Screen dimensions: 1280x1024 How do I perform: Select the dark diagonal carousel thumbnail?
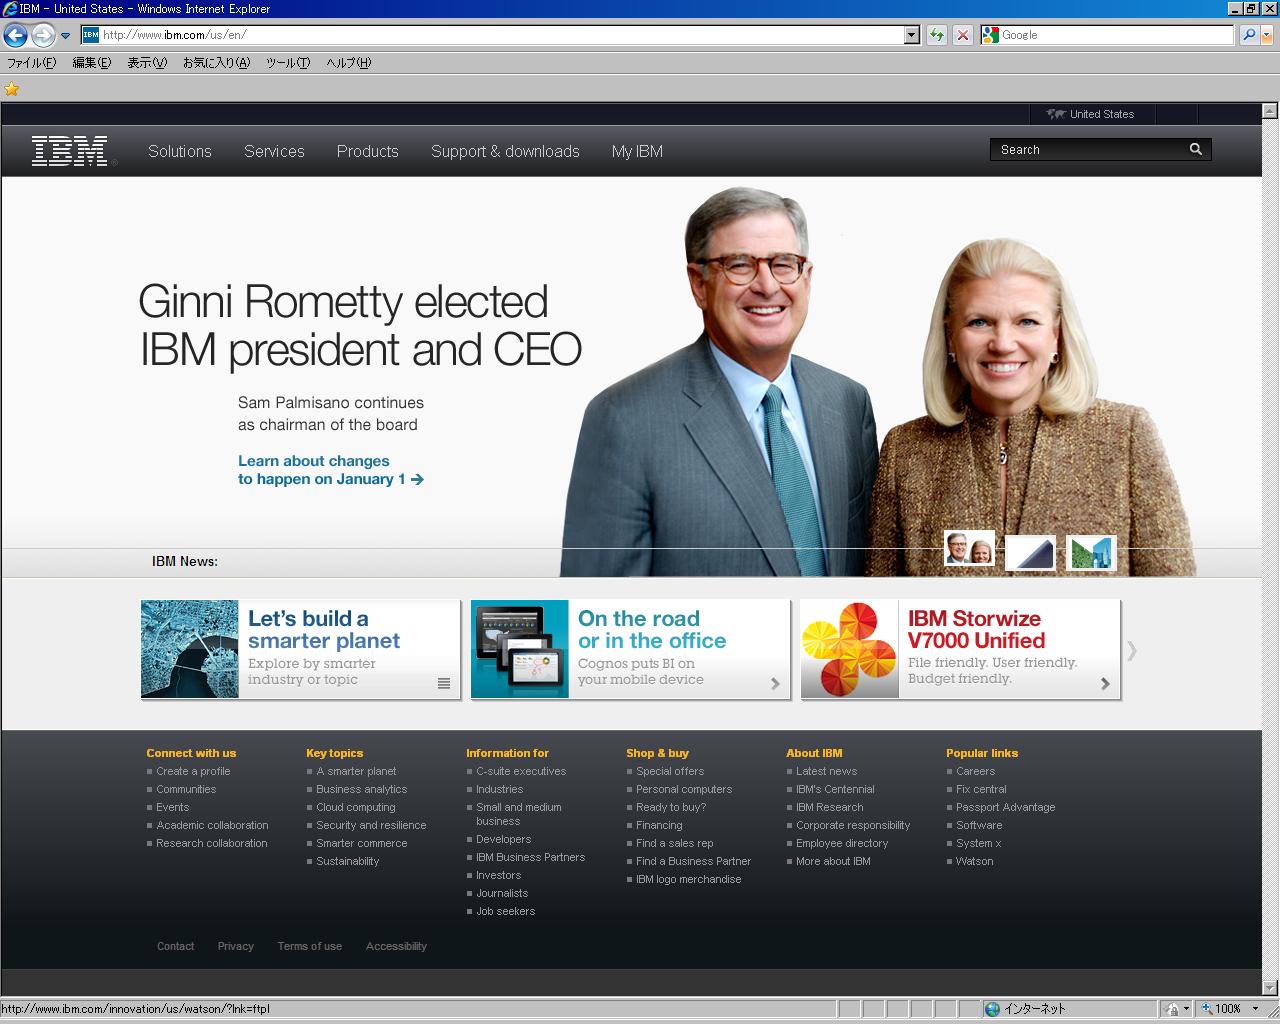[x=1030, y=552]
